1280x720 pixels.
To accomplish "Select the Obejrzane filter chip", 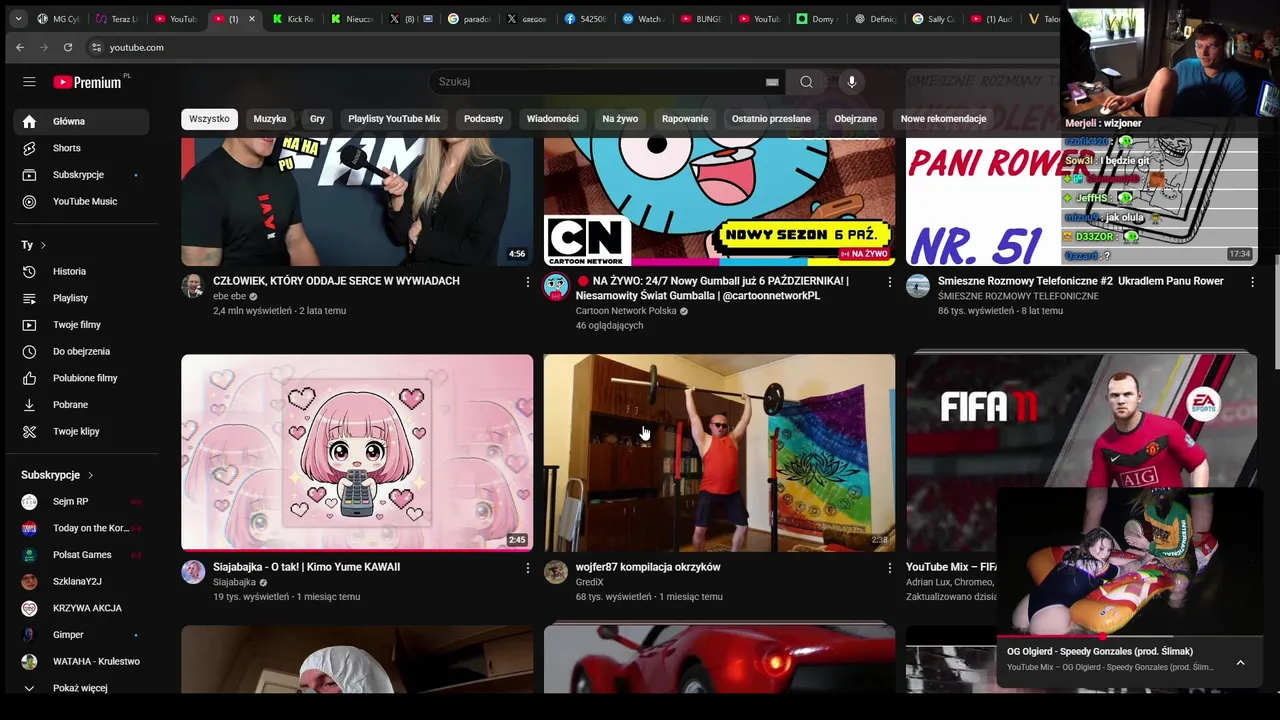I will [856, 119].
